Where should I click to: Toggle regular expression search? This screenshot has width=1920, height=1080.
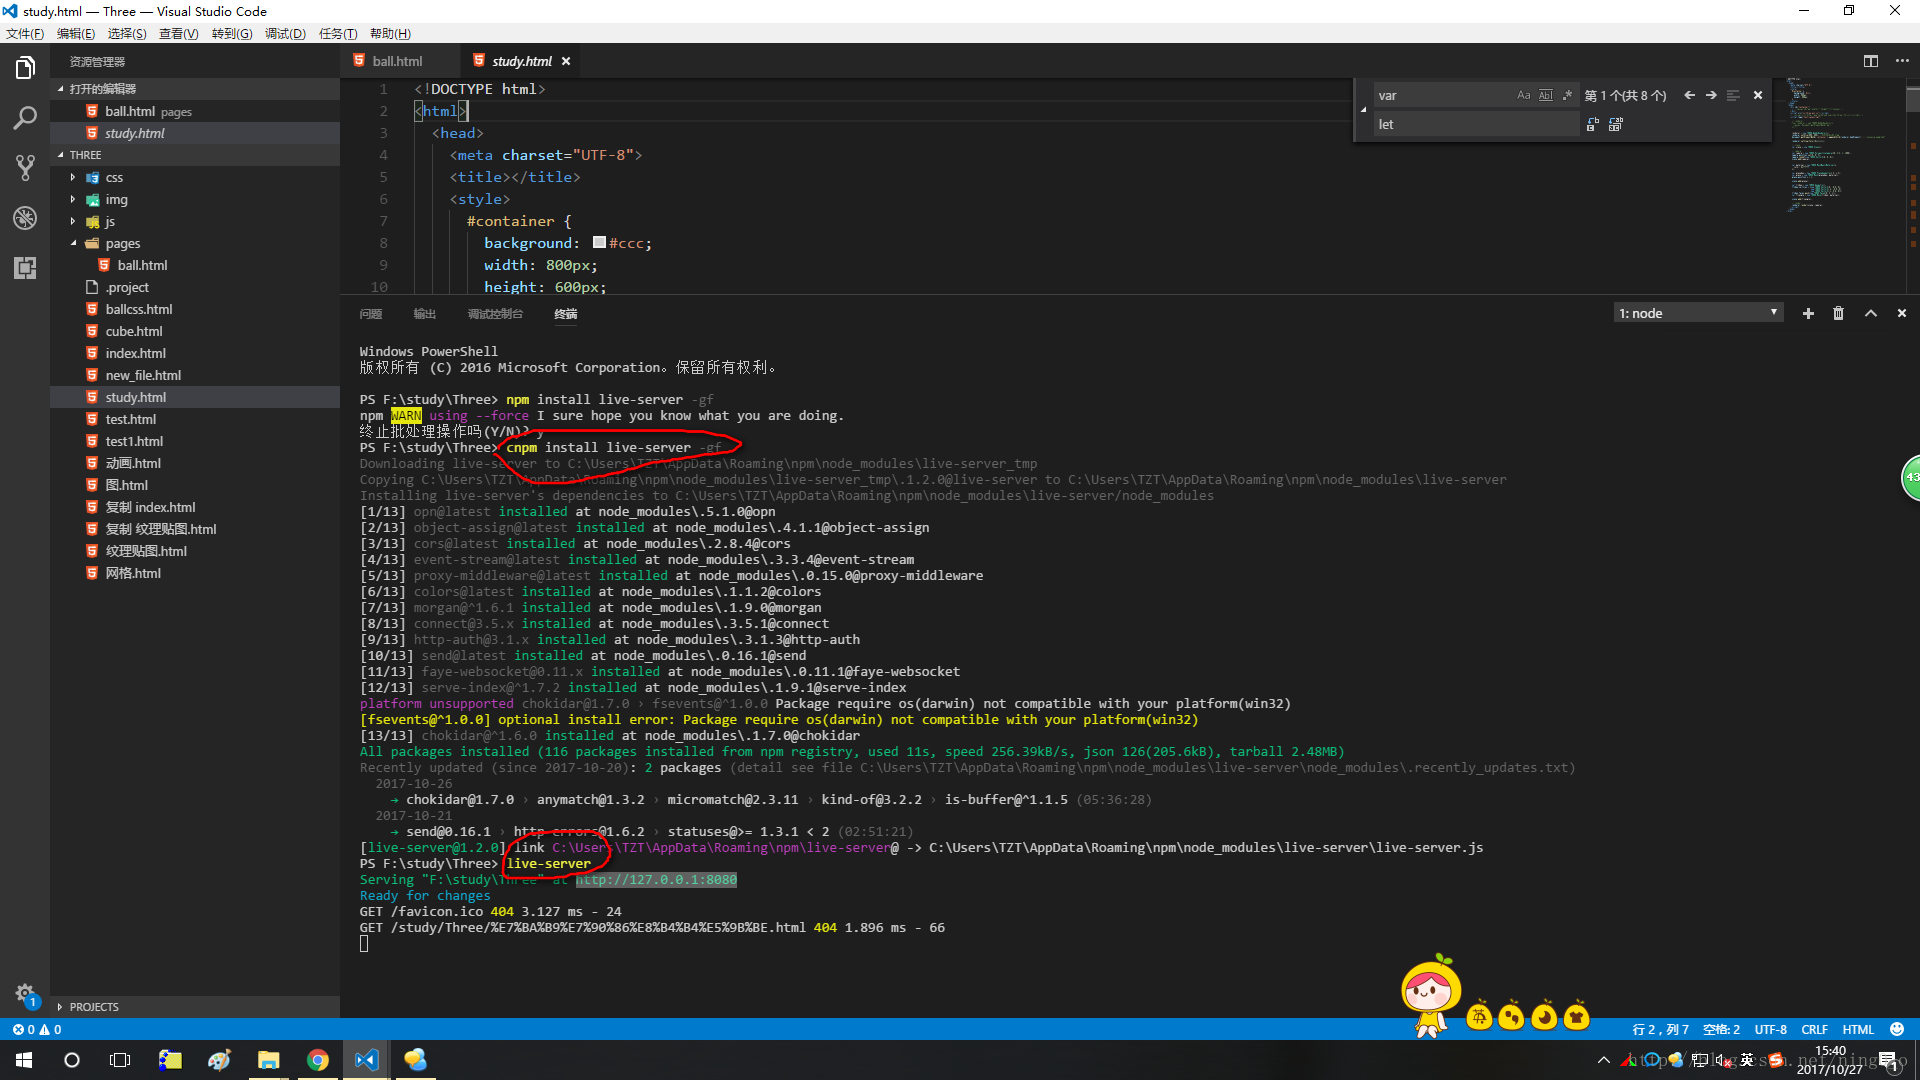[1568, 95]
